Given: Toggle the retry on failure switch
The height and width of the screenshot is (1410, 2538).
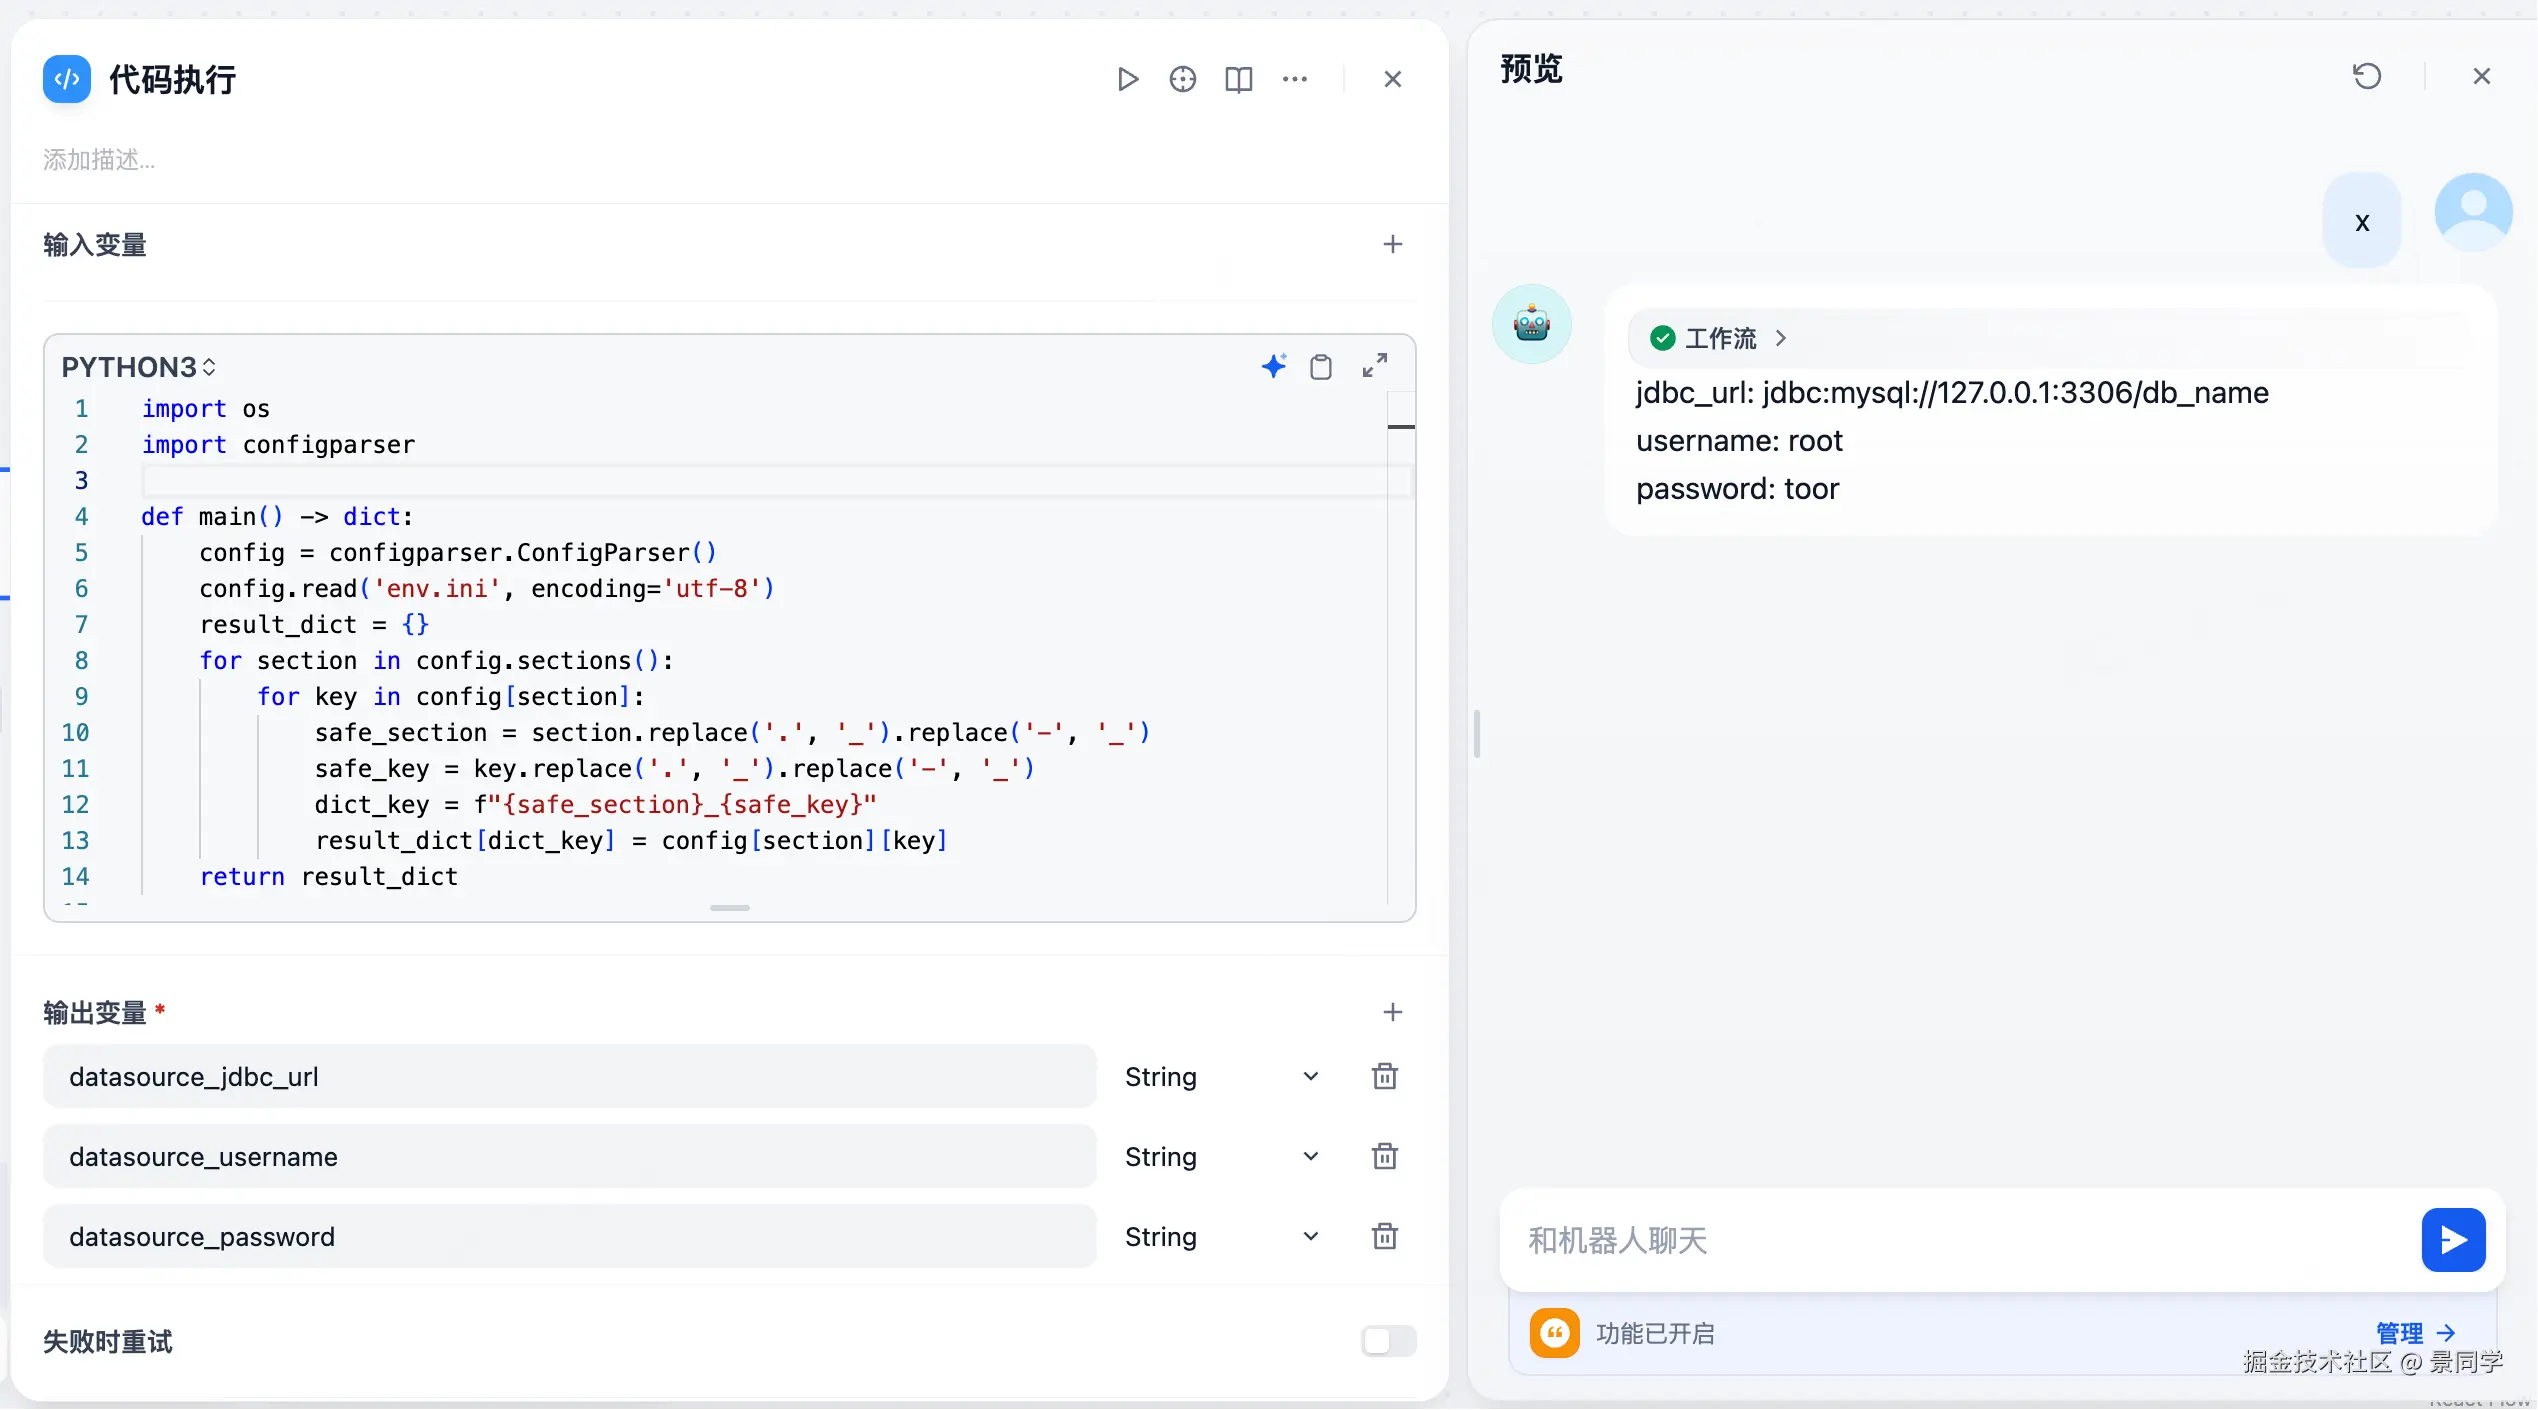Looking at the screenshot, I should pyautogui.click(x=1388, y=1341).
